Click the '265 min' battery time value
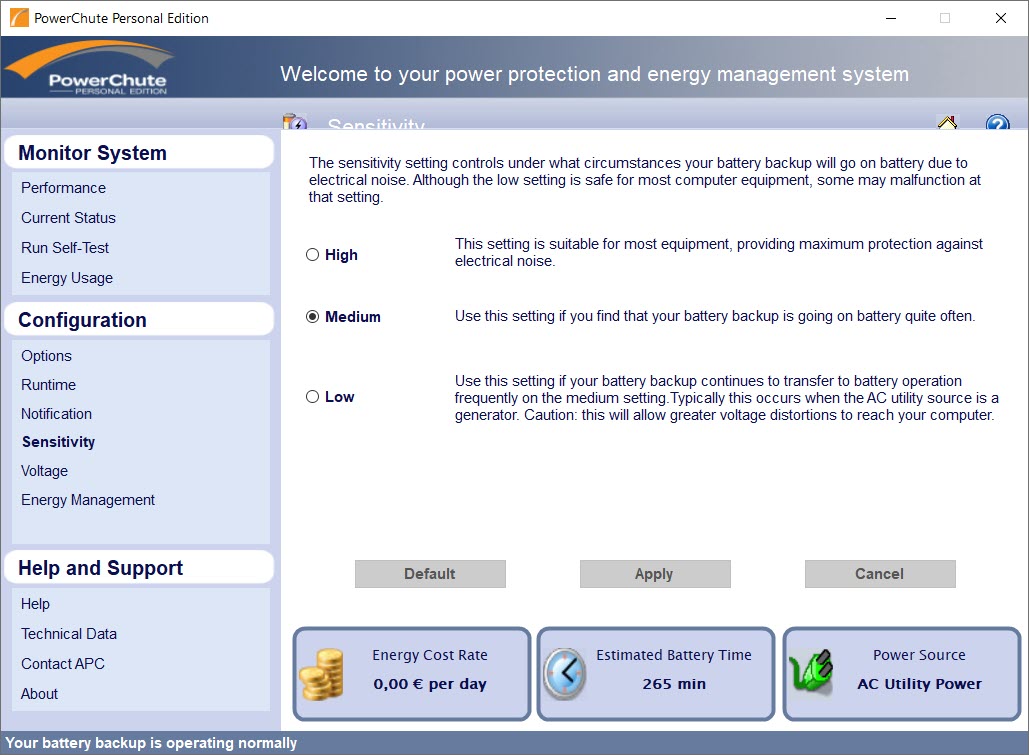The height and width of the screenshot is (755, 1029). point(674,684)
